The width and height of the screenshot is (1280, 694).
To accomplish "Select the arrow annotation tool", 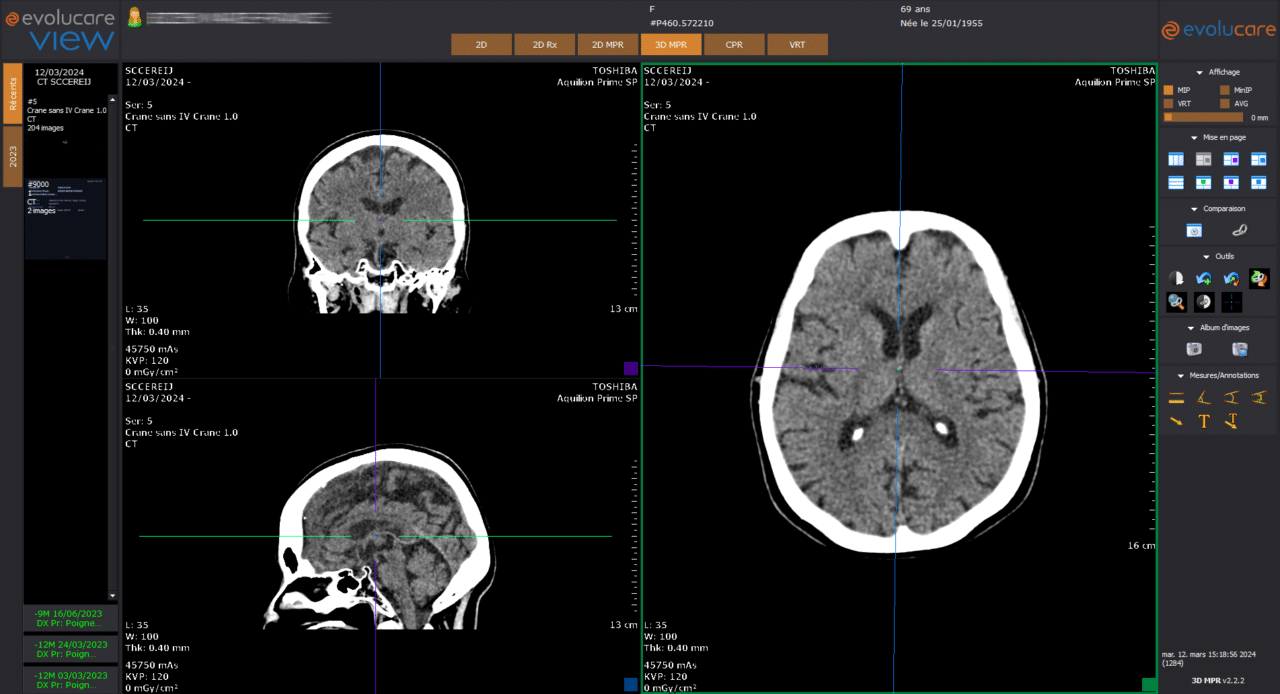I will pyautogui.click(x=1176, y=421).
